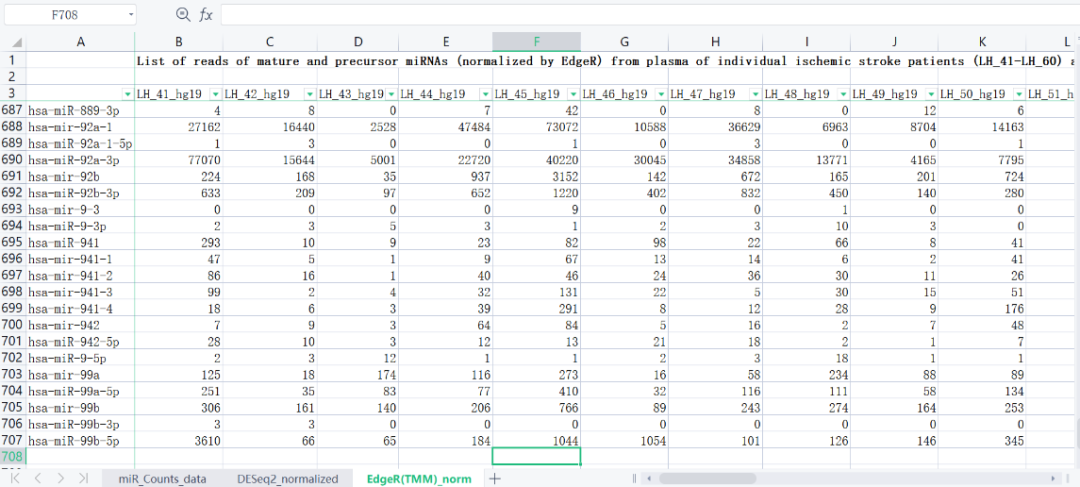
Task: Open the Name Box dropdown arrow
Action: tap(130, 14)
